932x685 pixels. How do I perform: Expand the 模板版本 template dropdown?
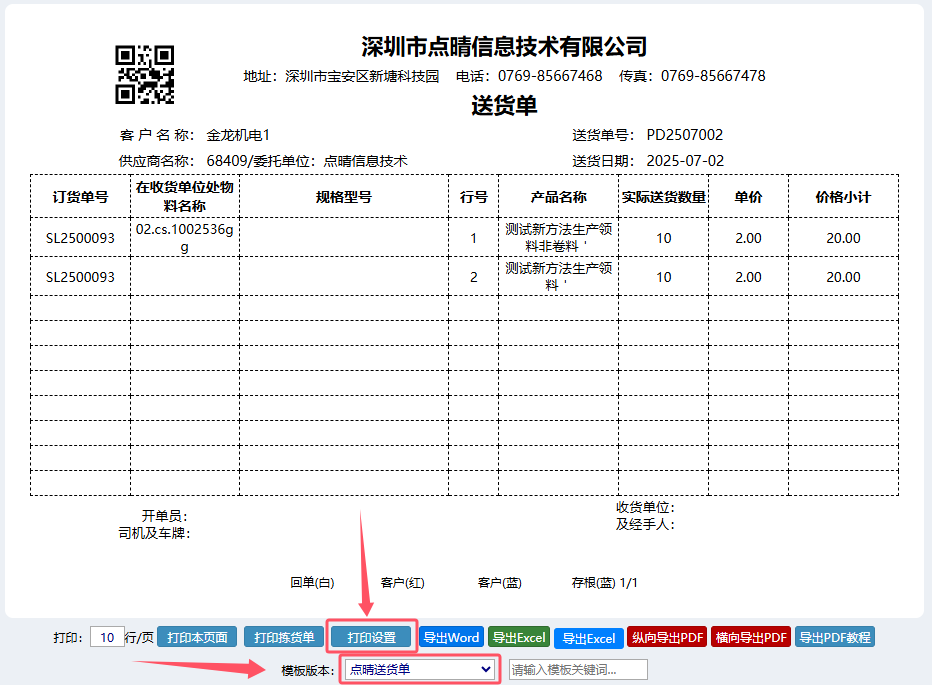pyautogui.click(x=420, y=669)
